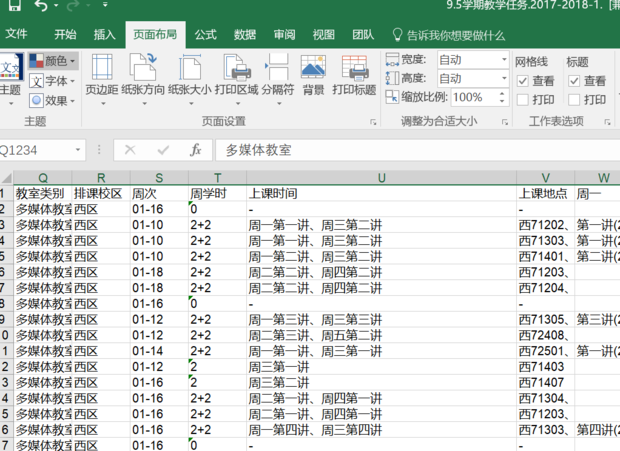Open the 工作表选项 dialog launcher
Viewport: 620px width, 451px height.
pyautogui.click(x=608, y=122)
